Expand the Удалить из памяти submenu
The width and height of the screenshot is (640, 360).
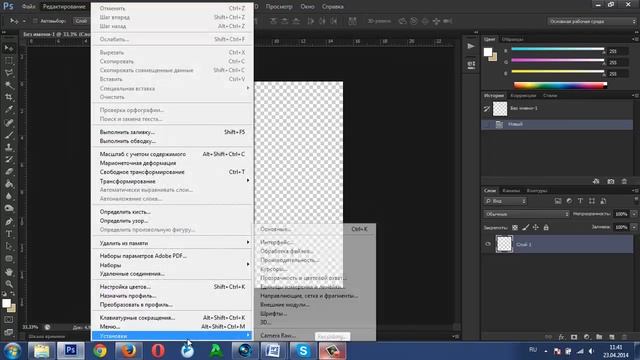tap(173, 243)
